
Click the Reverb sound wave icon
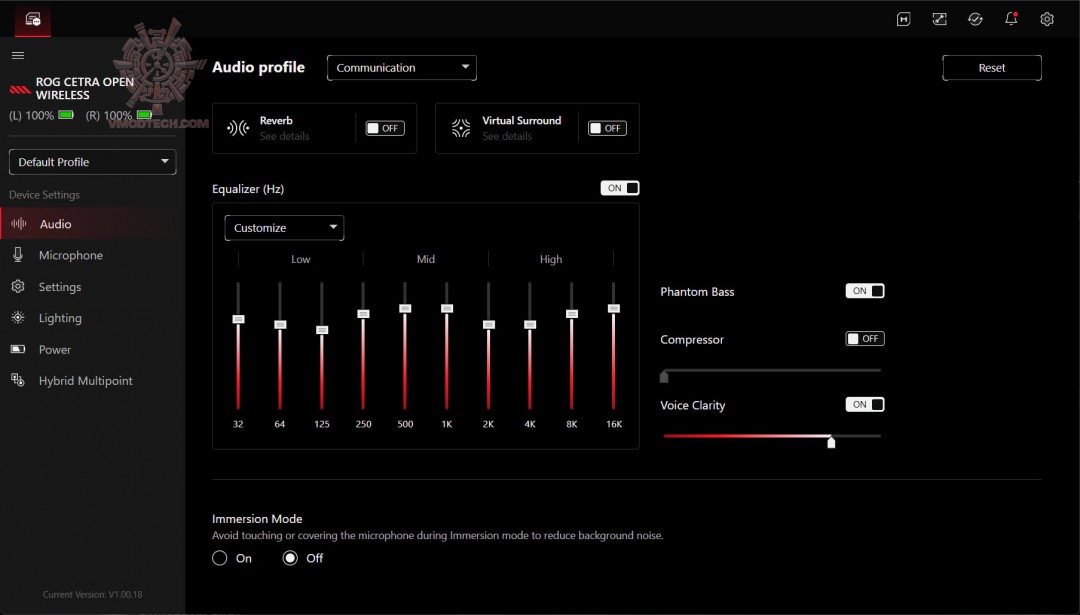tap(238, 128)
